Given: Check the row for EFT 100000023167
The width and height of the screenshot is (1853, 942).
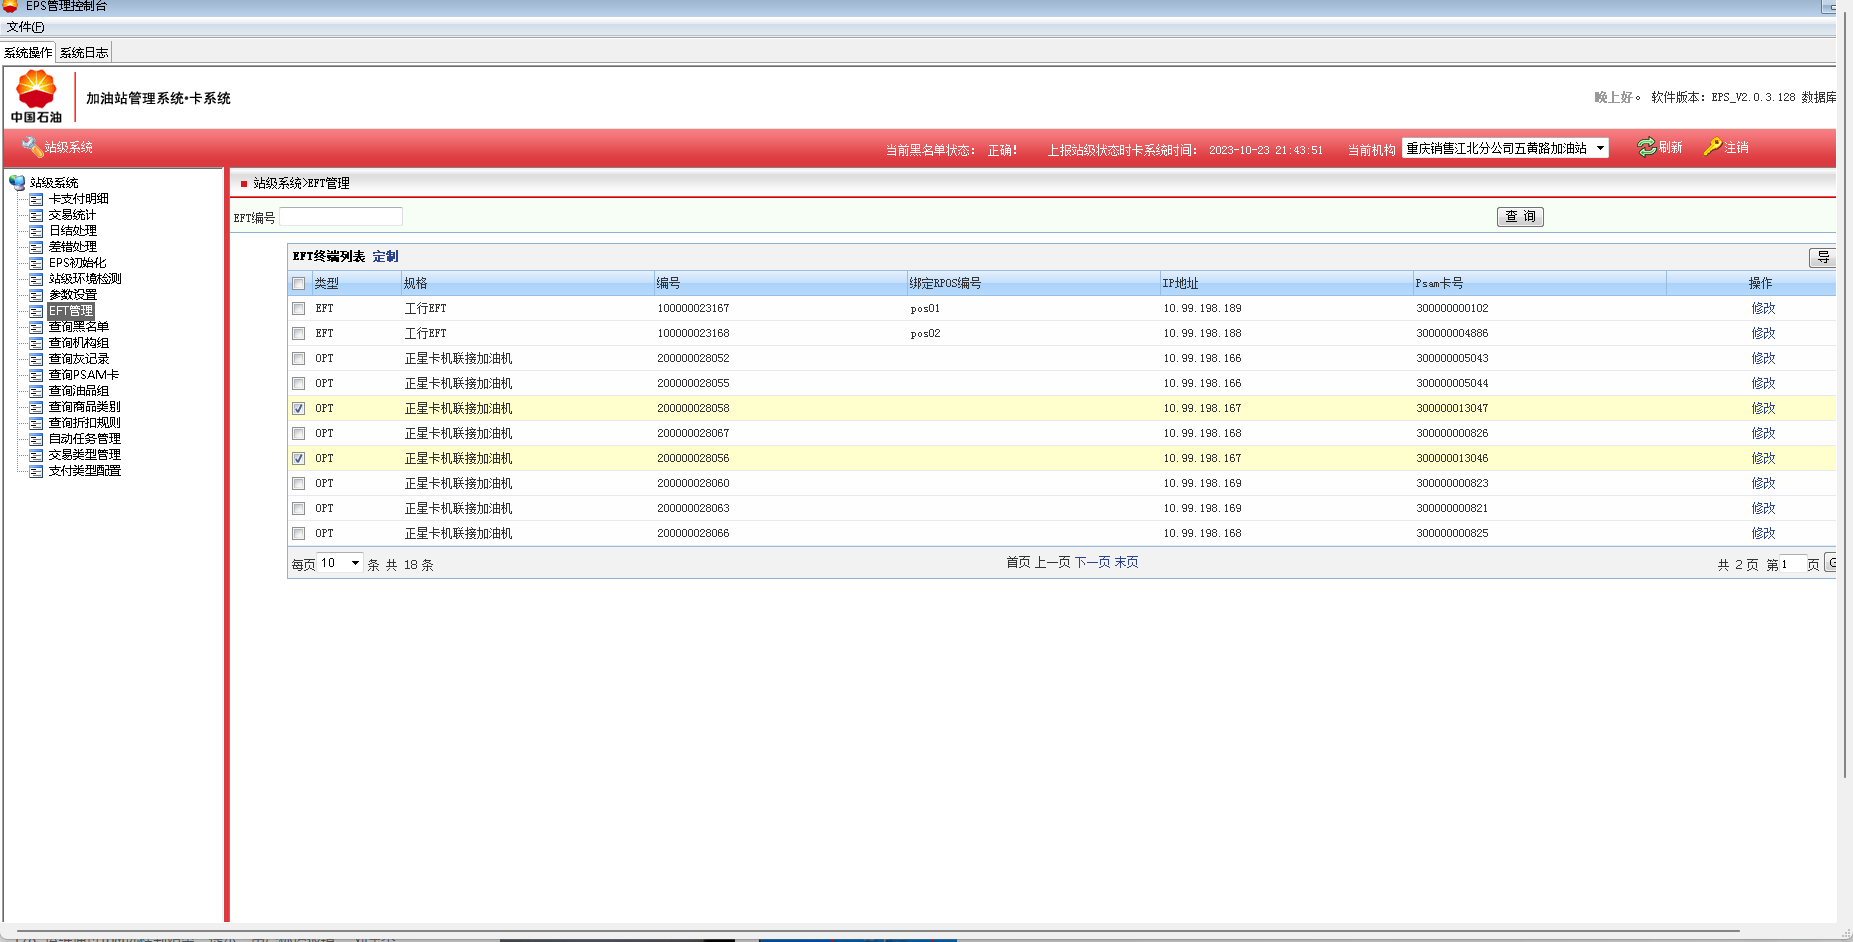Looking at the screenshot, I should pos(298,309).
